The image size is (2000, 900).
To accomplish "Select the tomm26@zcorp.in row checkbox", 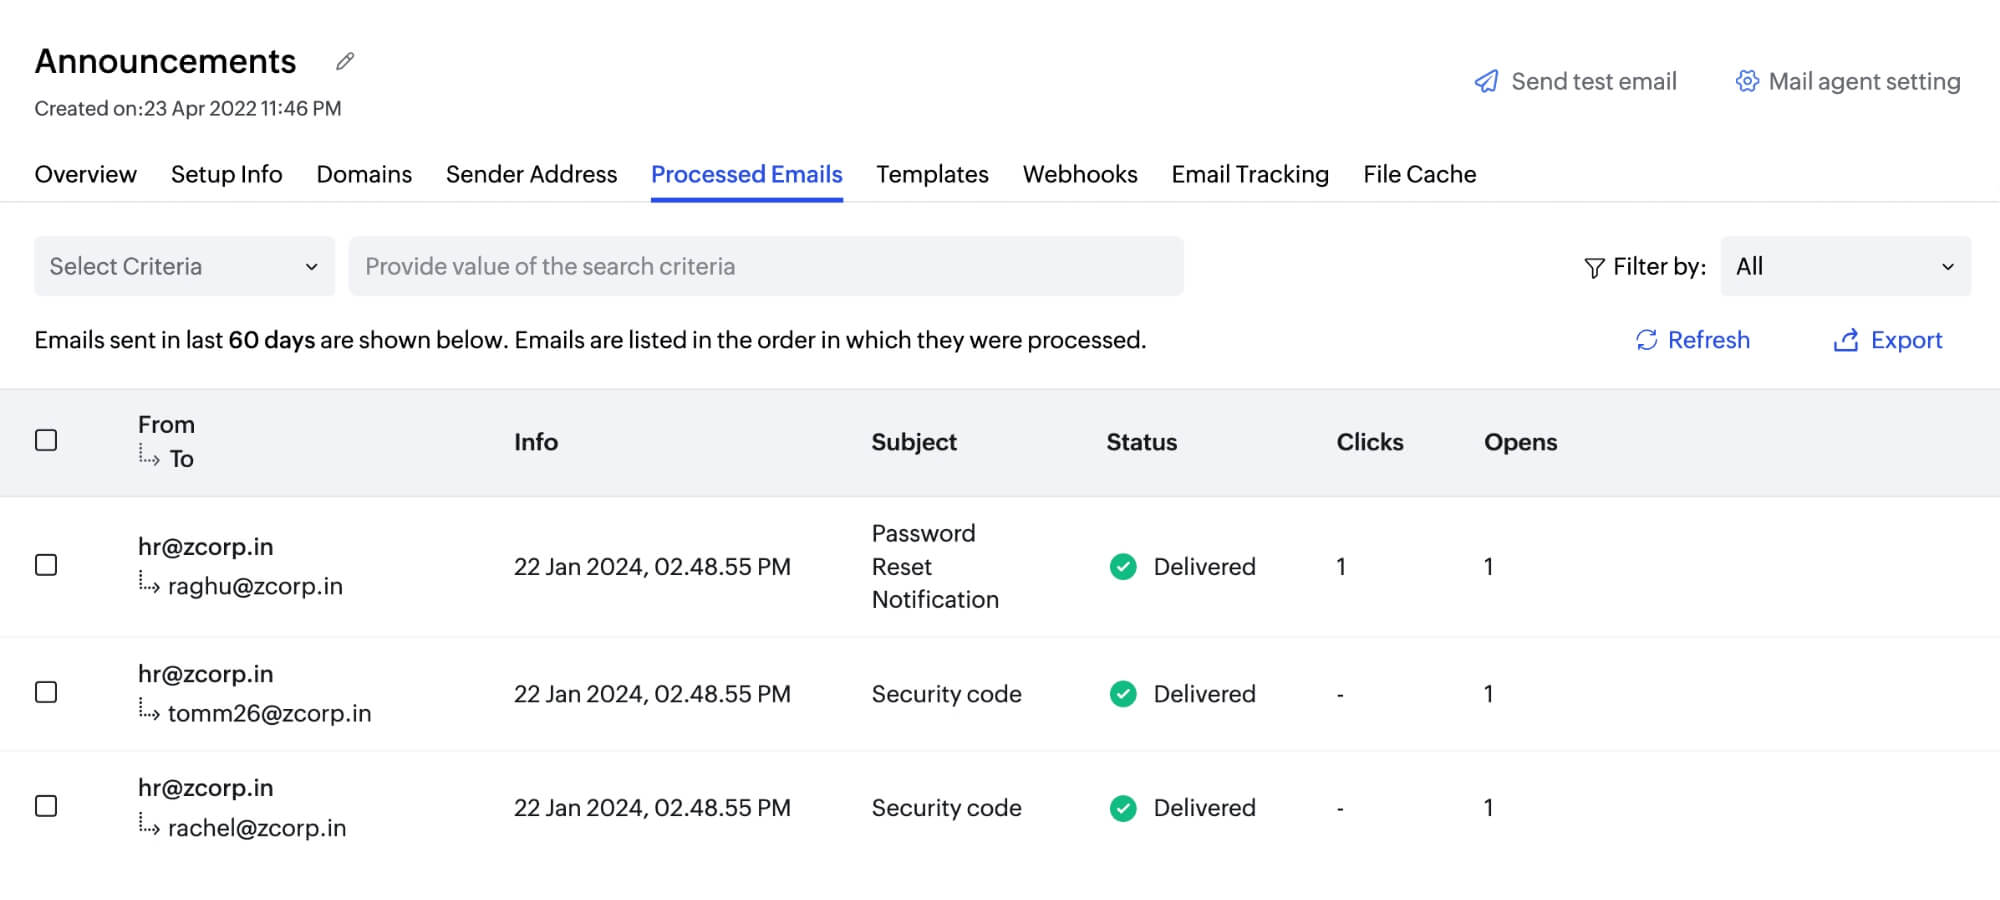I will click(x=46, y=693).
